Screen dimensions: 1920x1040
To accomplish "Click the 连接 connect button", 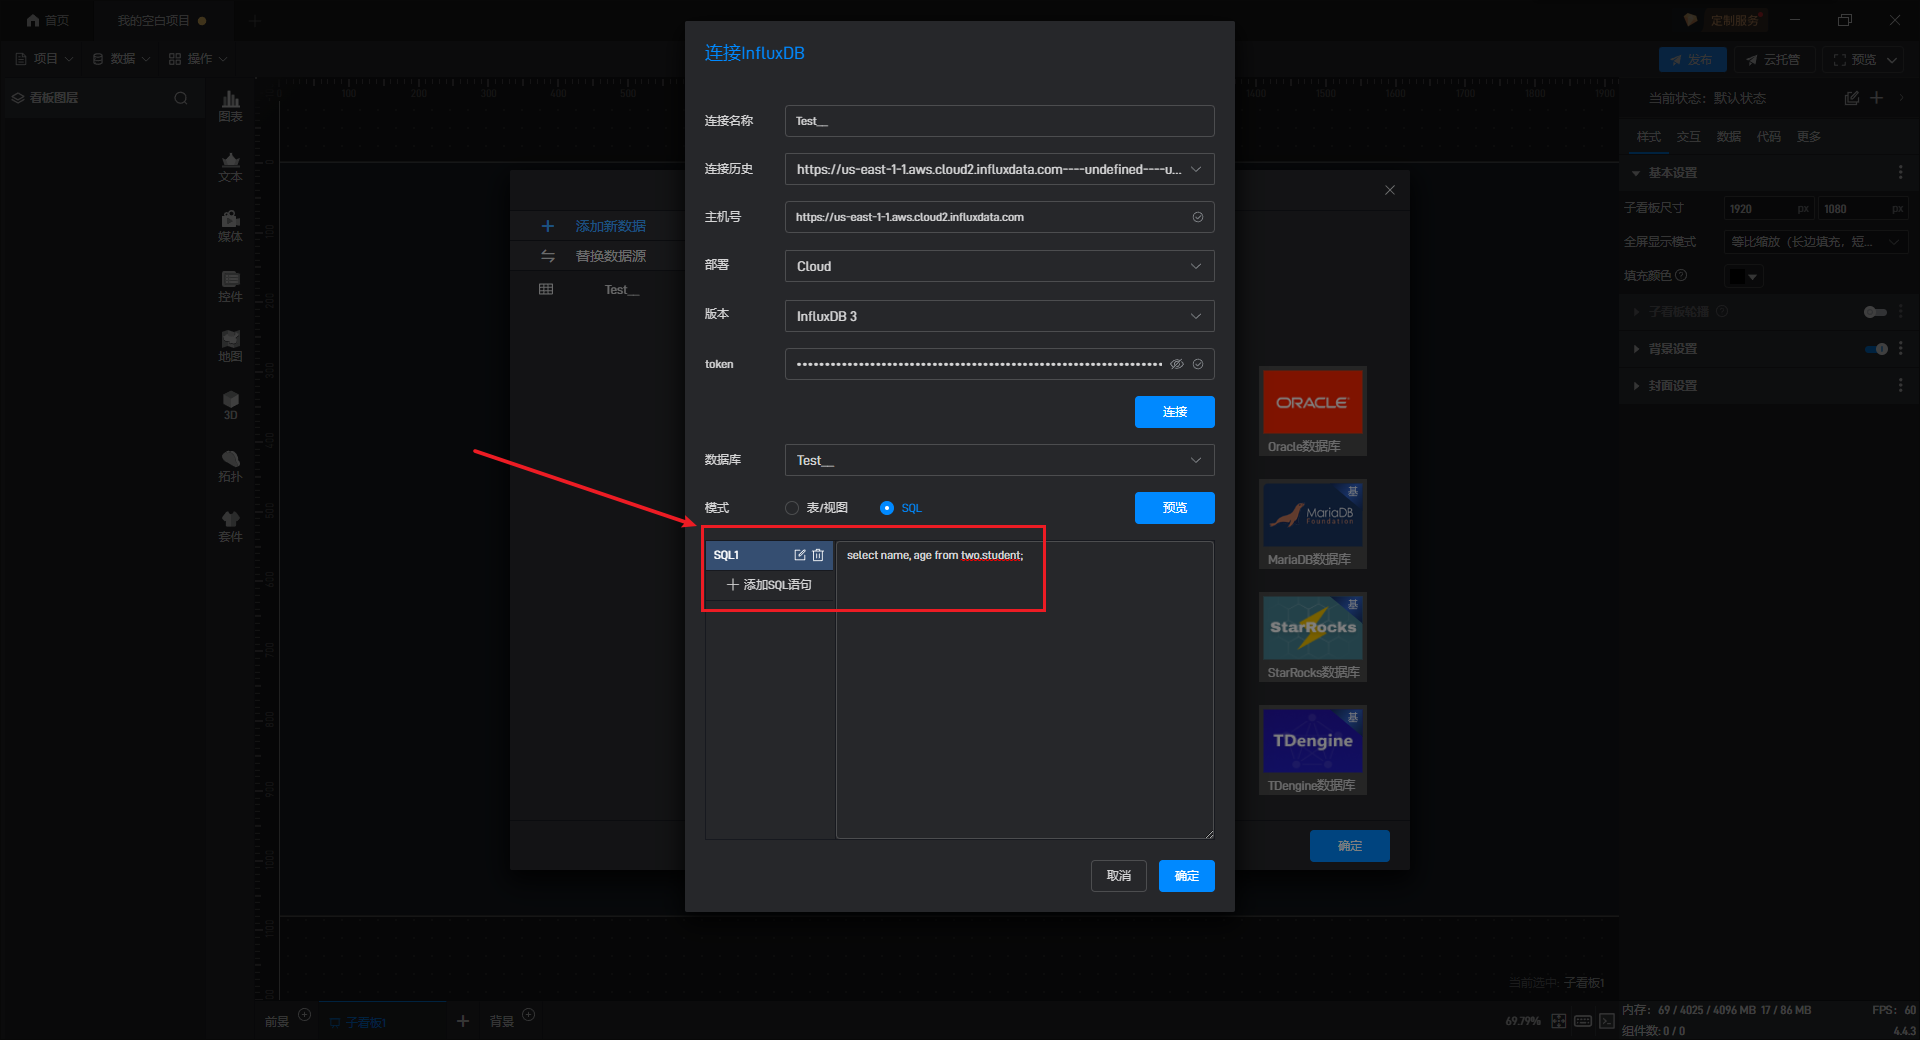I will (x=1174, y=412).
